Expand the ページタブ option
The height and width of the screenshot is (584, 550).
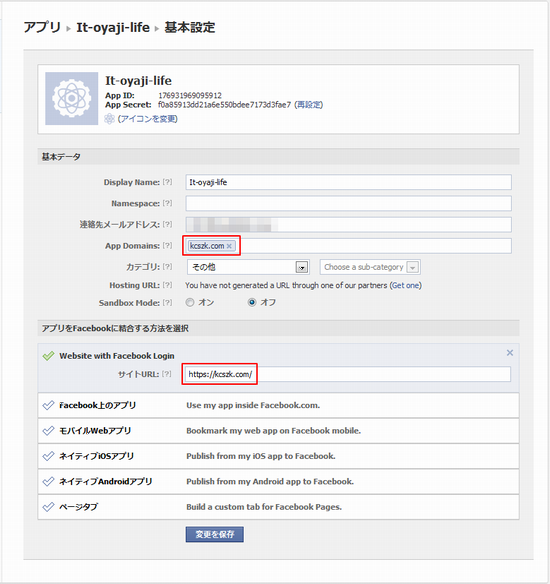(x=279, y=507)
